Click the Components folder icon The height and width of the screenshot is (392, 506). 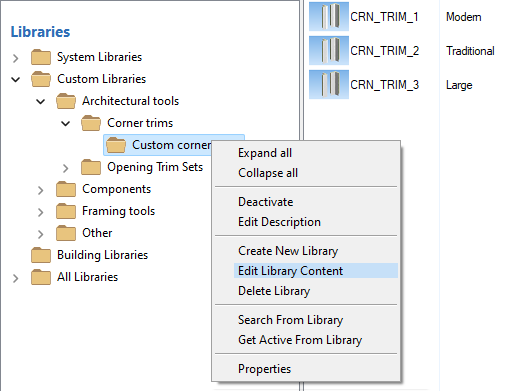(x=66, y=189)
